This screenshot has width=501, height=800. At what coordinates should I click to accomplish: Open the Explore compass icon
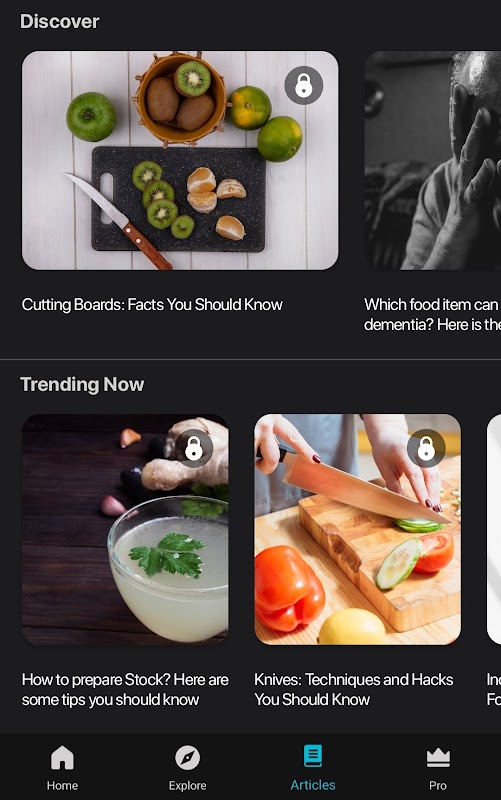tap(187, 757)
